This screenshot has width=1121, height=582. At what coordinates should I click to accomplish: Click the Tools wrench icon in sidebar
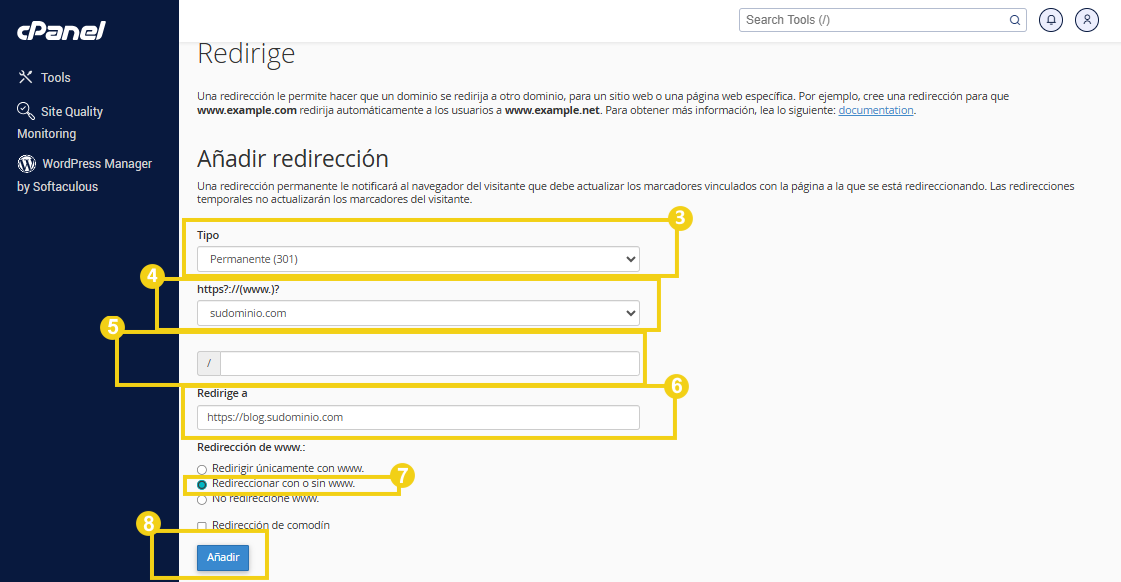pyautogui.click(x=26, y=77)
